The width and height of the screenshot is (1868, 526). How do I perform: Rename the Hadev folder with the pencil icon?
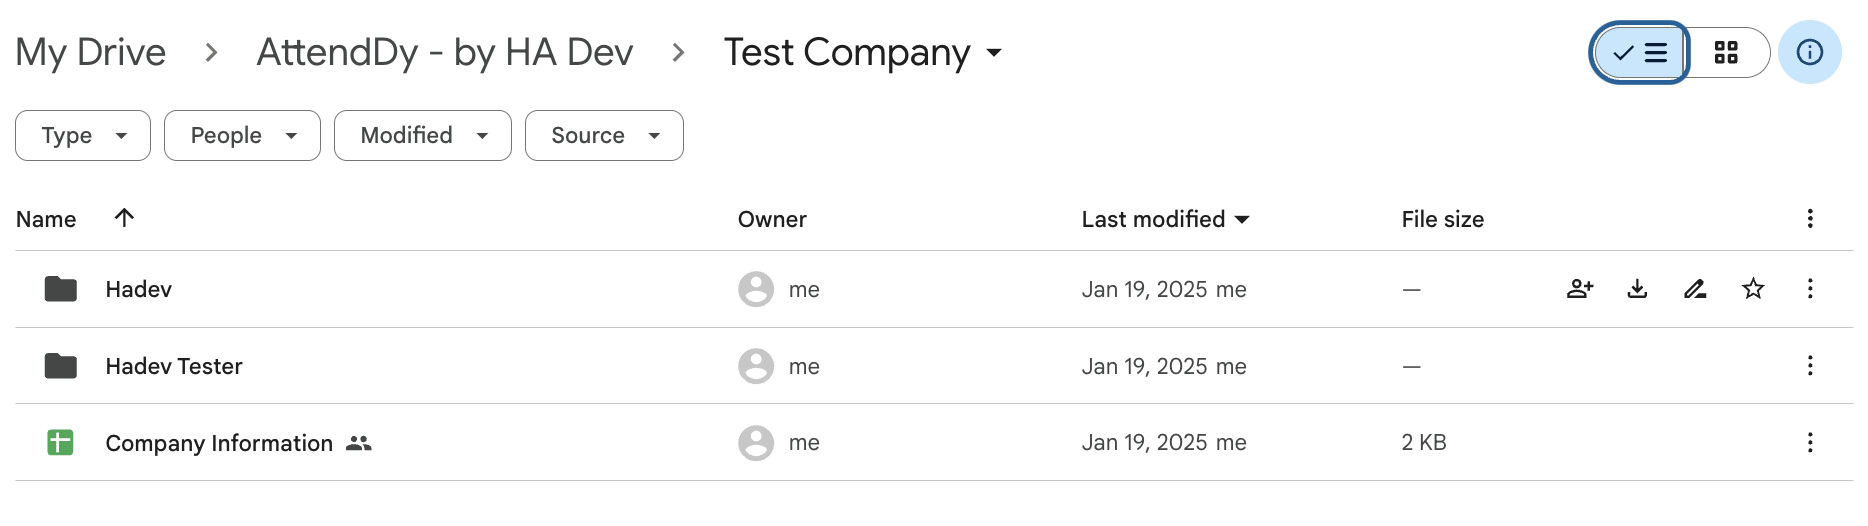(1695, 289)
